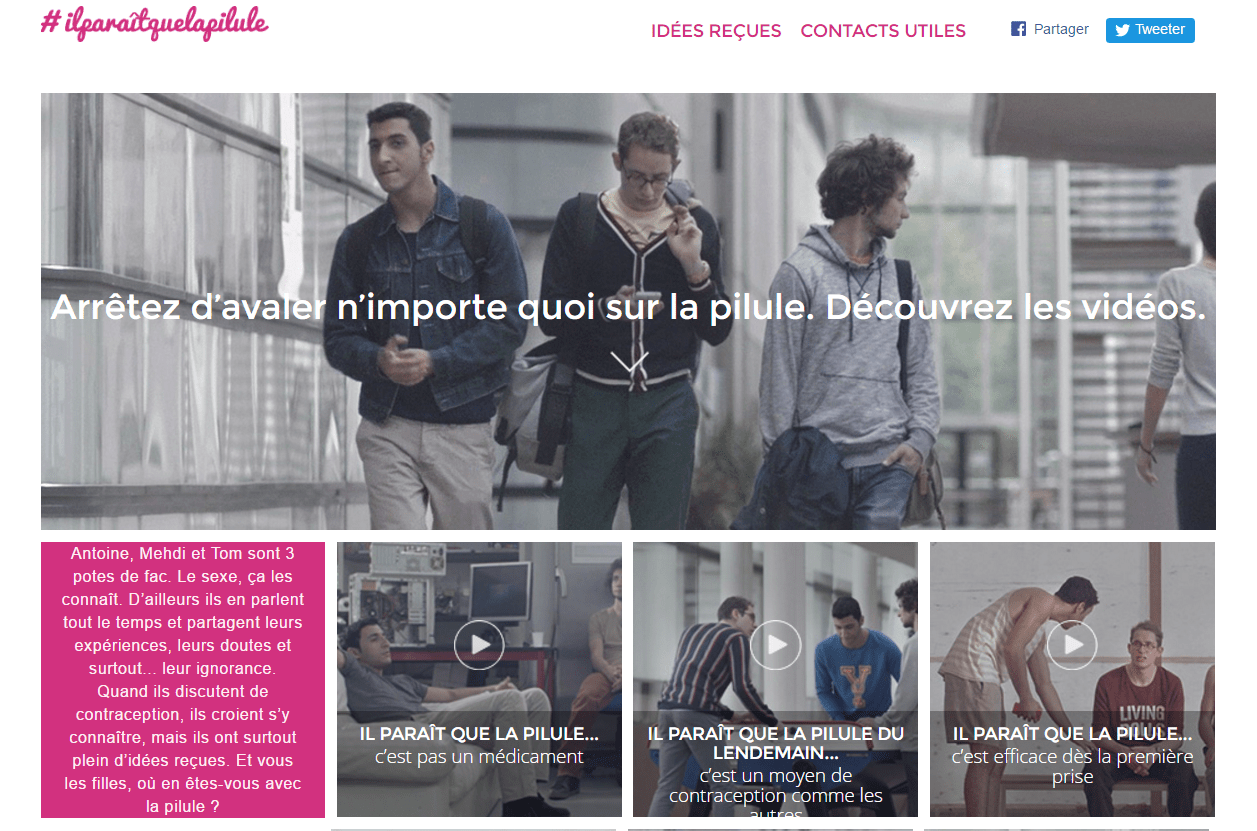Viewport: 1257px width, 831px height.
Task: Click the Partager share link
Action: click(1061, 30)
